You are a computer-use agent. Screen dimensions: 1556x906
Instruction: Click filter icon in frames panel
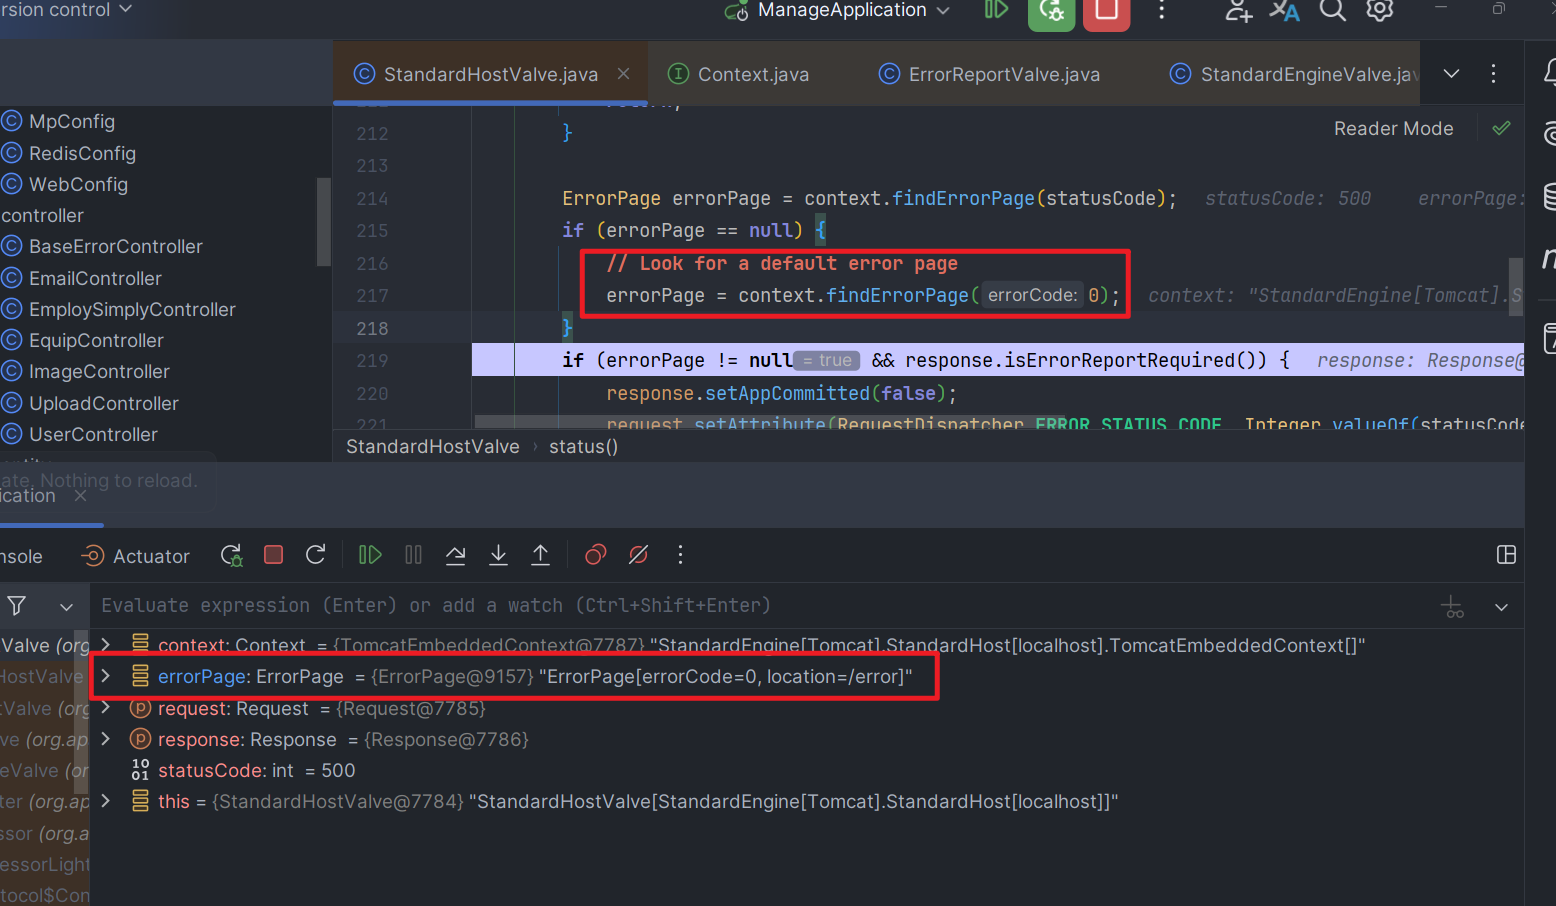point(17,606)
